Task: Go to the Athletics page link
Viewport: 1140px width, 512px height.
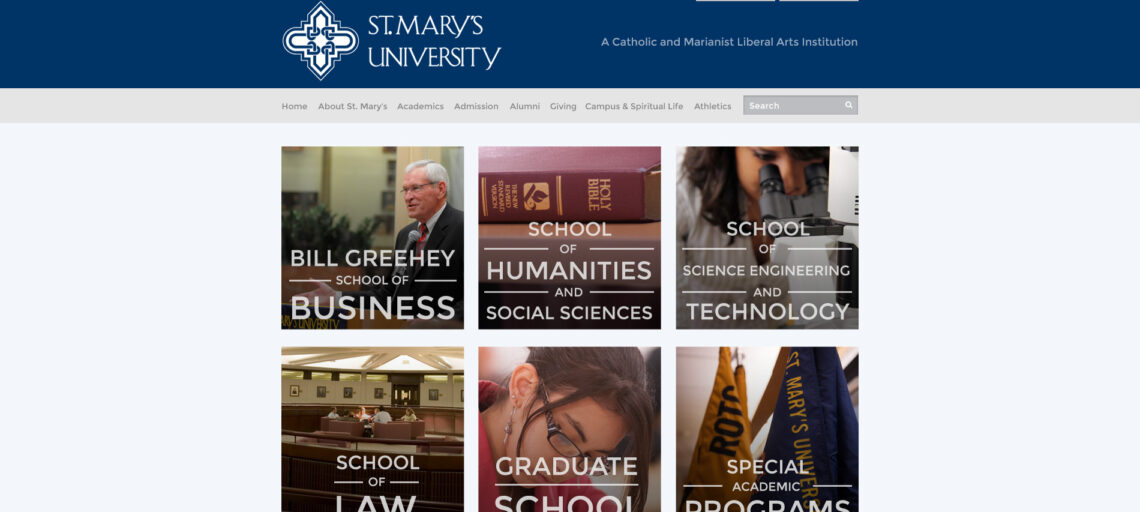Action: click(x=712, y=106)
